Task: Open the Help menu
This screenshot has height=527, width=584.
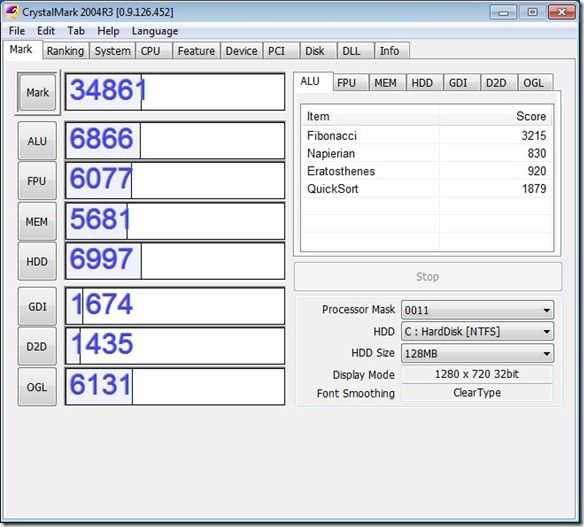Action: click(x=108, y=31)
